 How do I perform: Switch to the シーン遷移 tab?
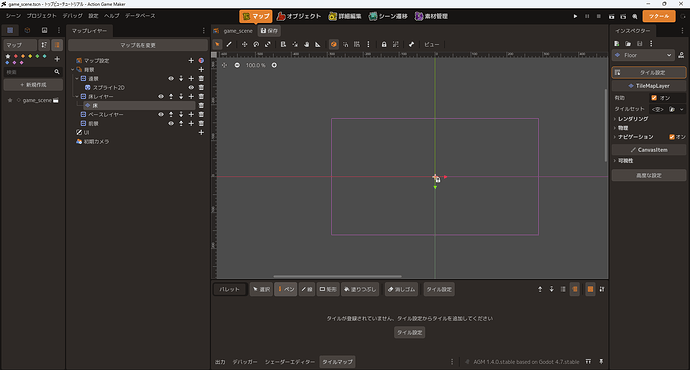[x=388, y=16]
